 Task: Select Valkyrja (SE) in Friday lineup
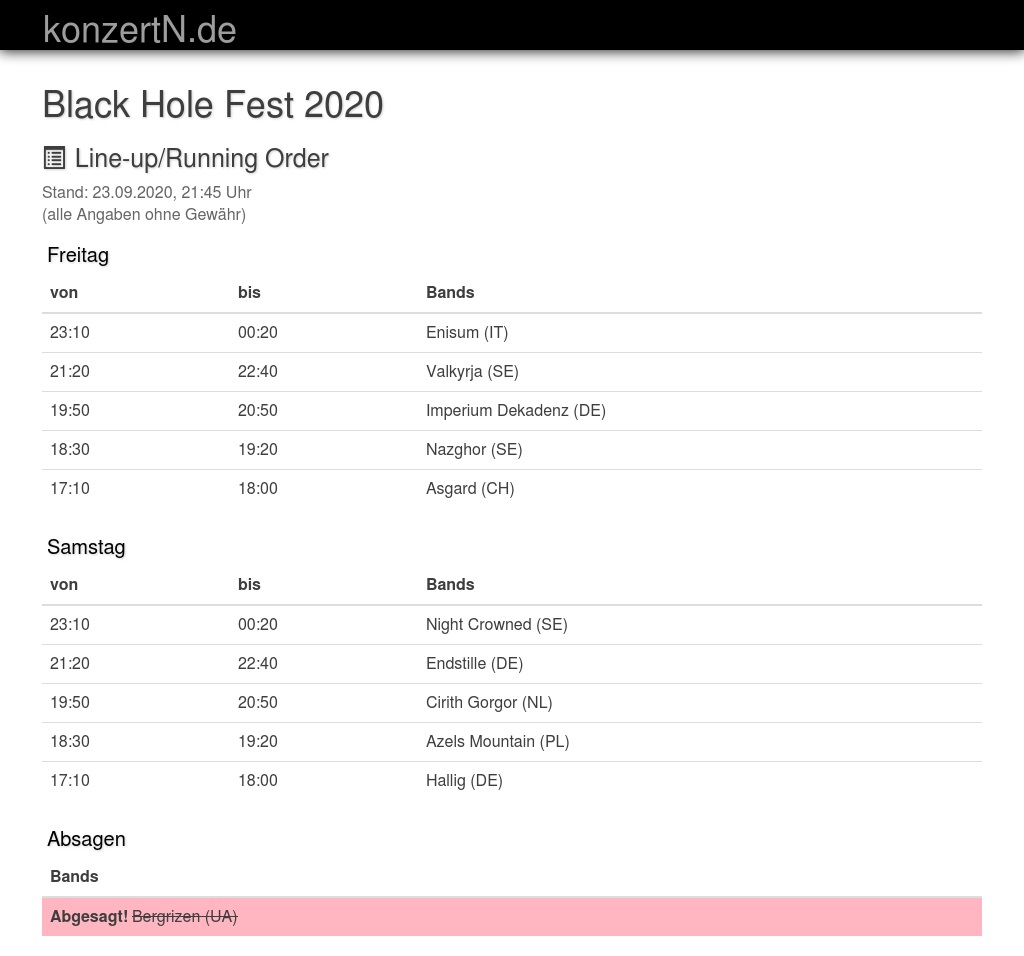click(472, 372)
